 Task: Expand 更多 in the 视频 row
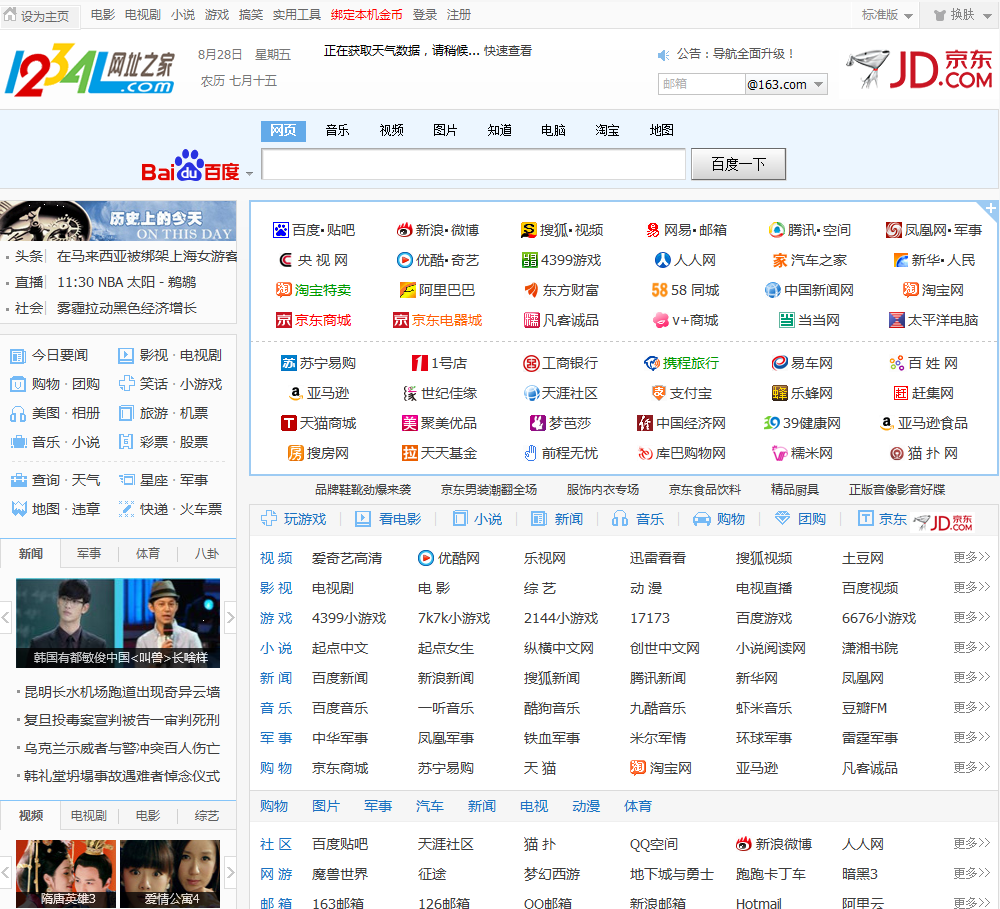(972, 558)
